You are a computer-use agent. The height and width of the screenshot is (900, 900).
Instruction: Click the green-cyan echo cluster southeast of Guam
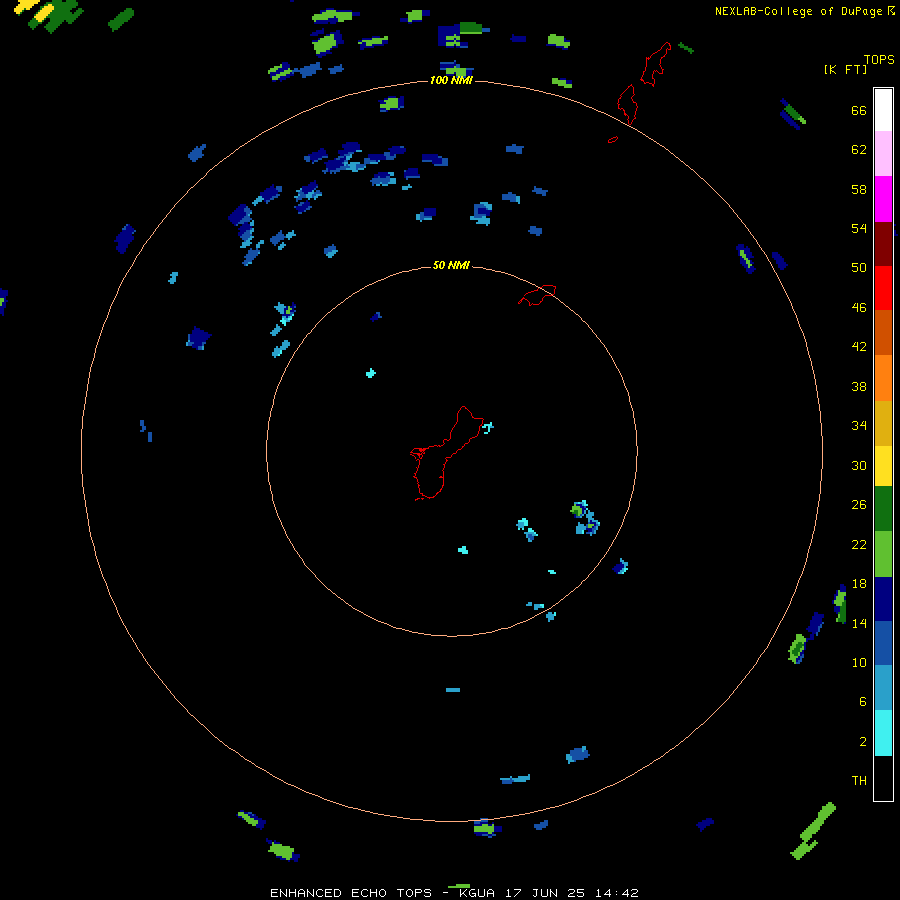[585, 518]
